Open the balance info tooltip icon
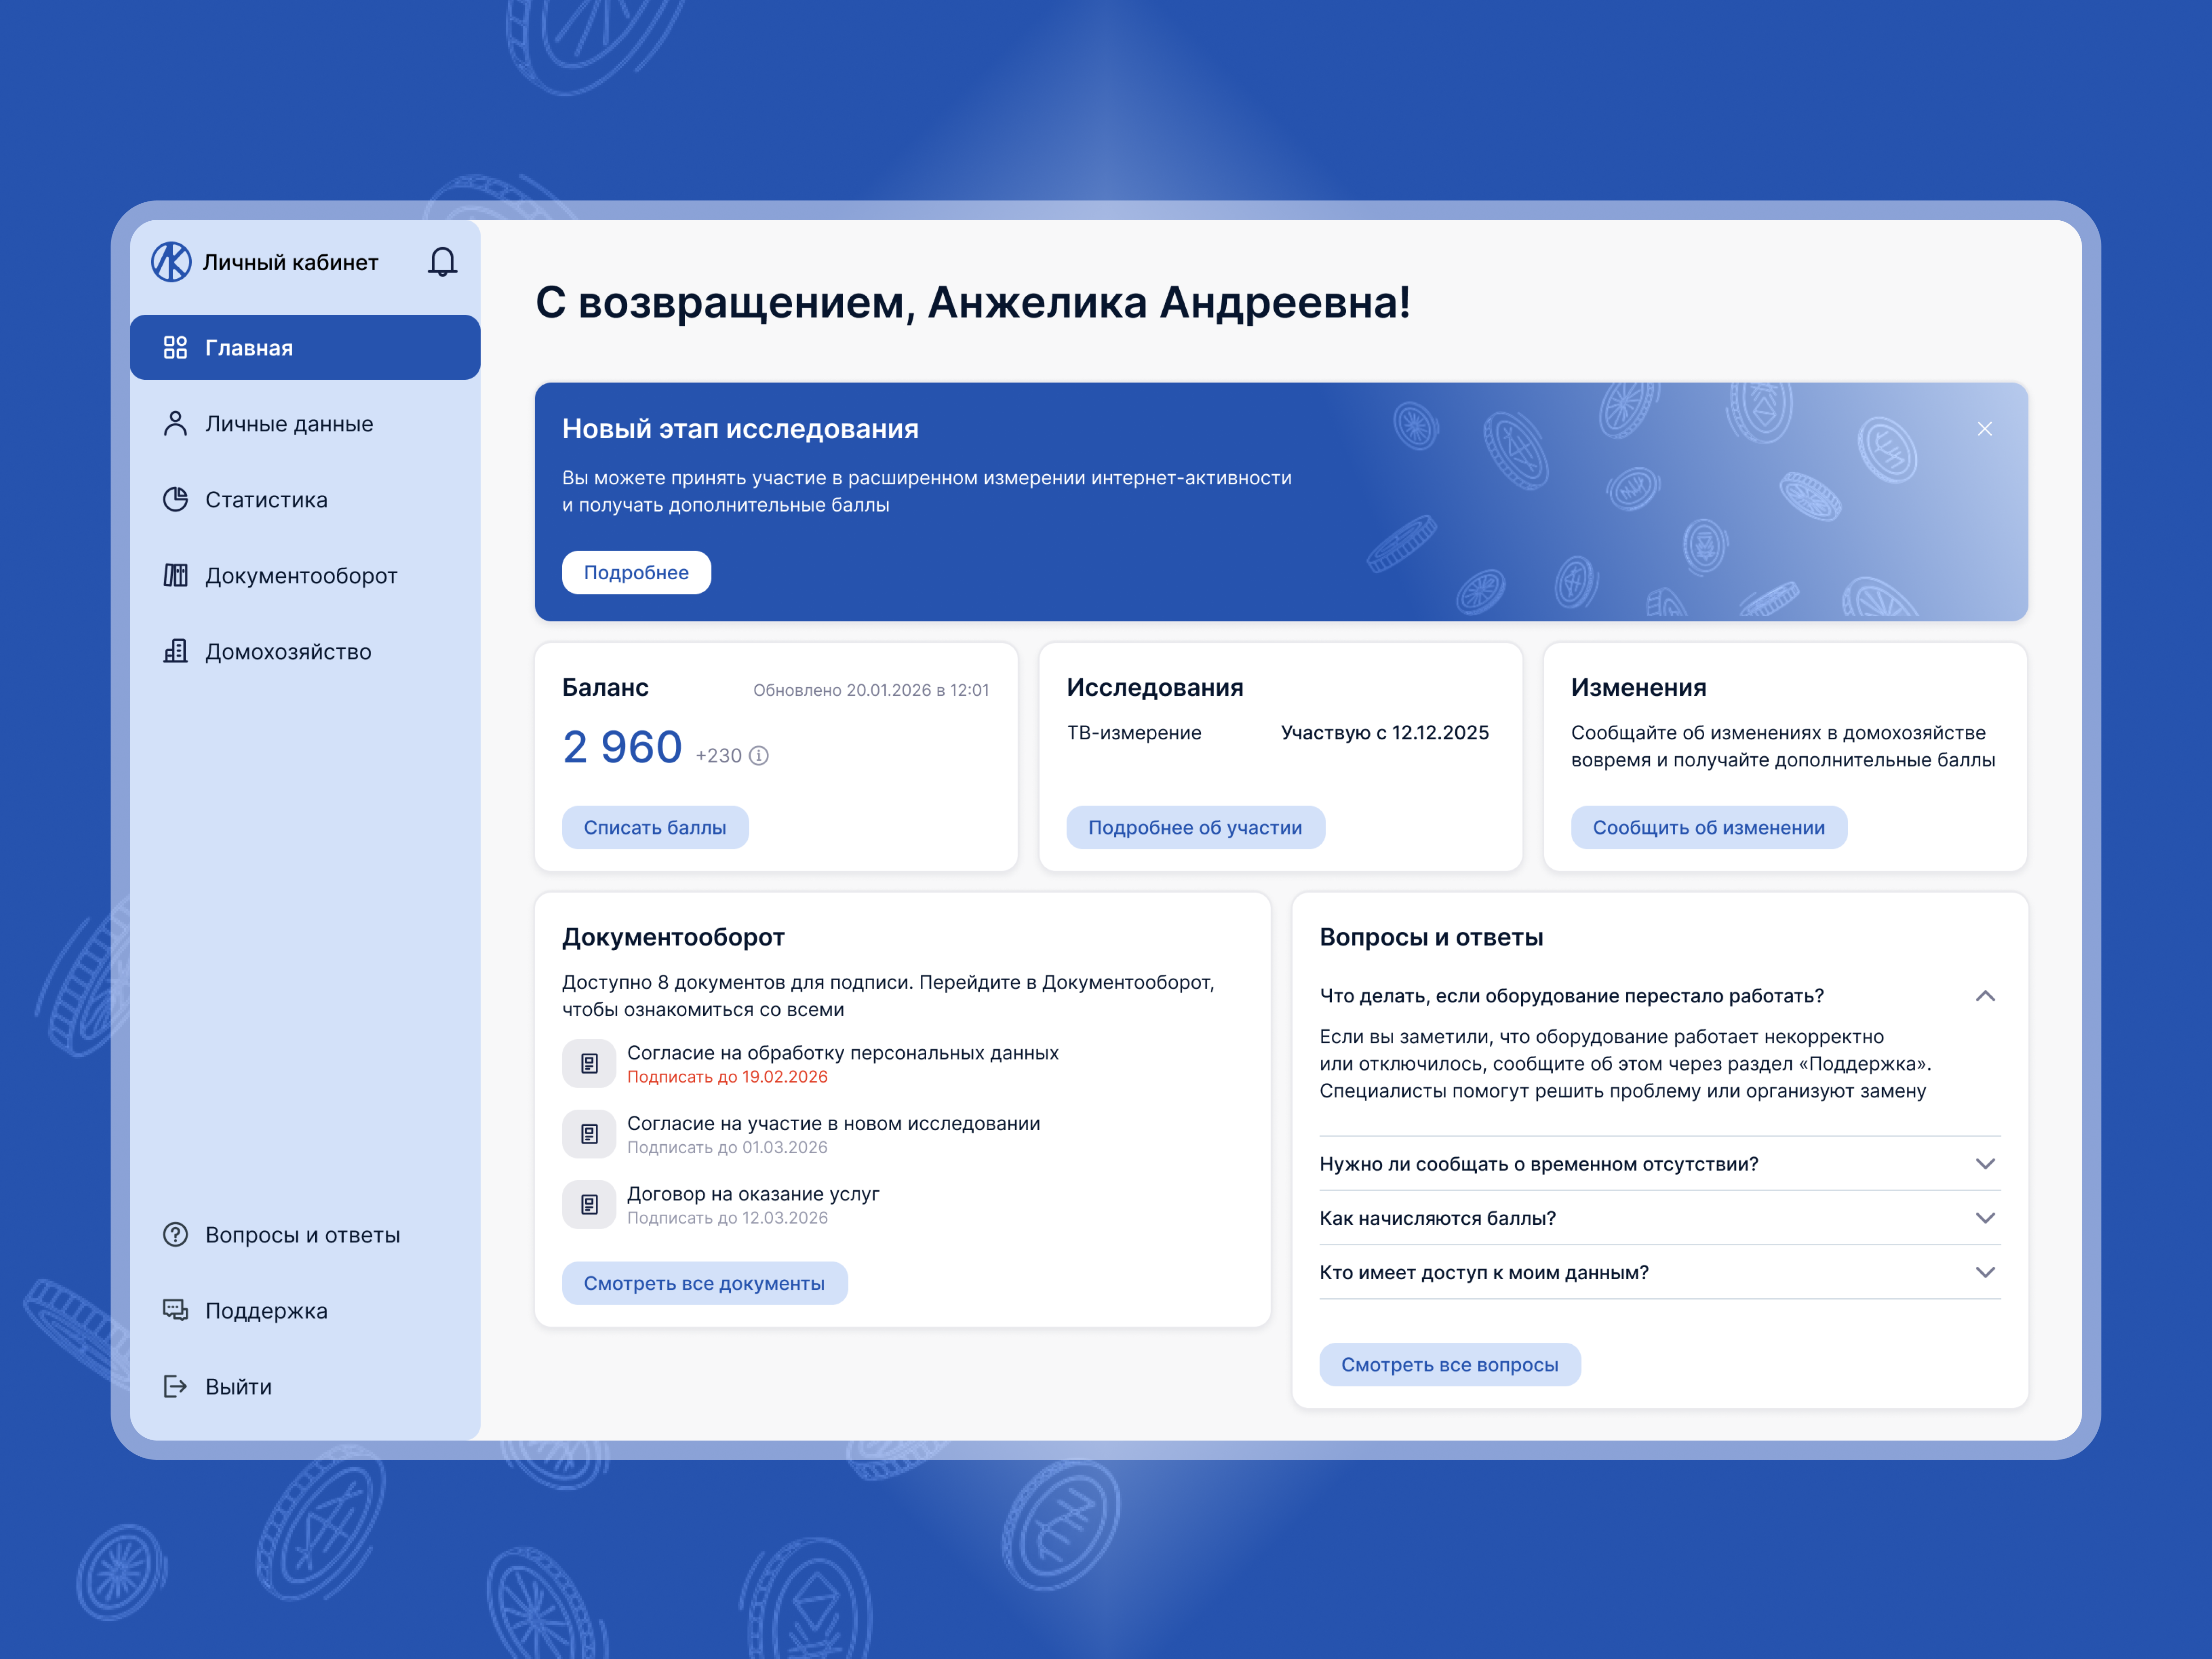The width and height of the screenshot is (2212, 1659). click(758, 756)
